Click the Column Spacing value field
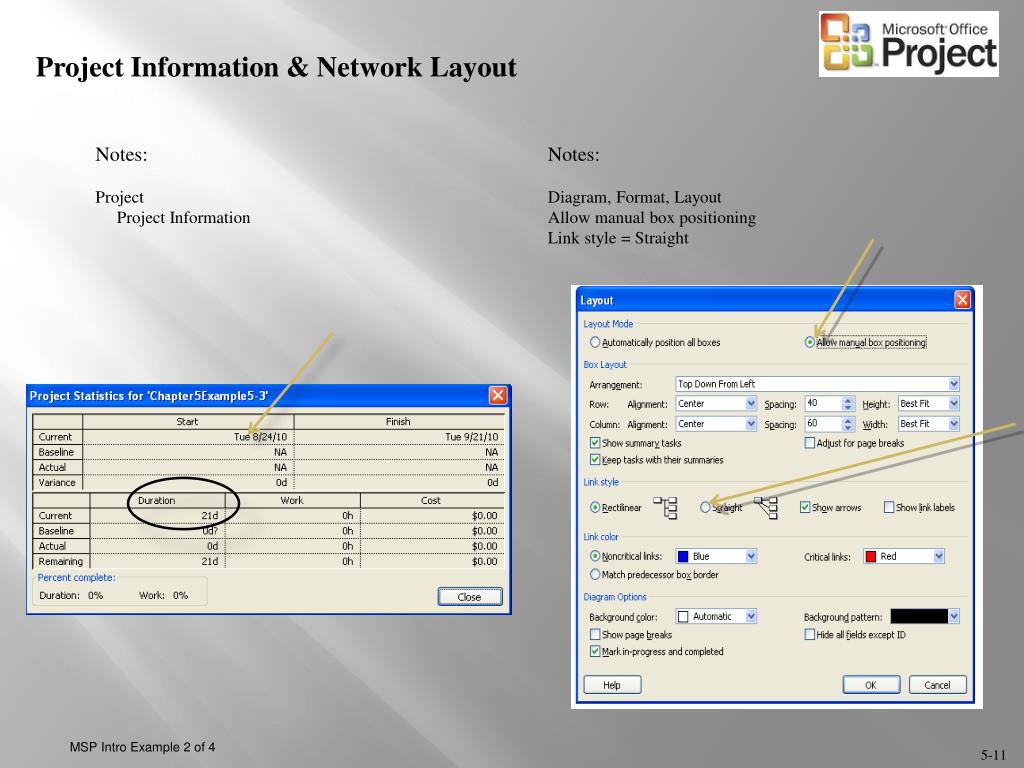 coord(824,424)
